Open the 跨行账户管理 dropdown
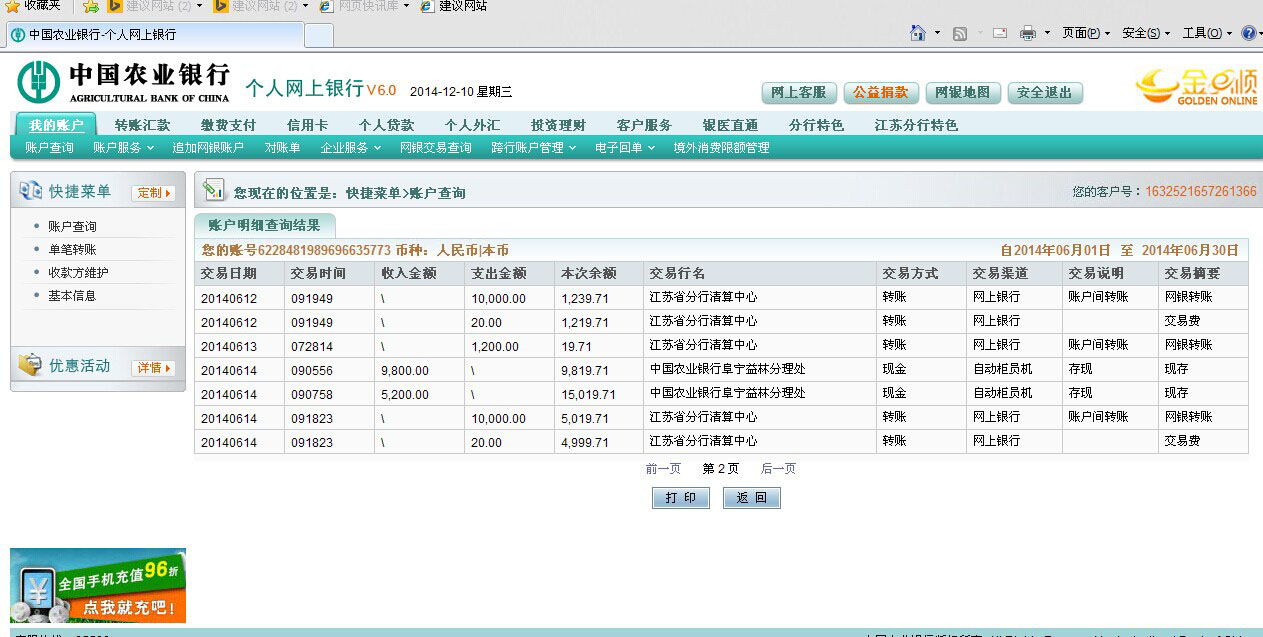The height and width of the screenshot is (637, 1263). [533, 148]
